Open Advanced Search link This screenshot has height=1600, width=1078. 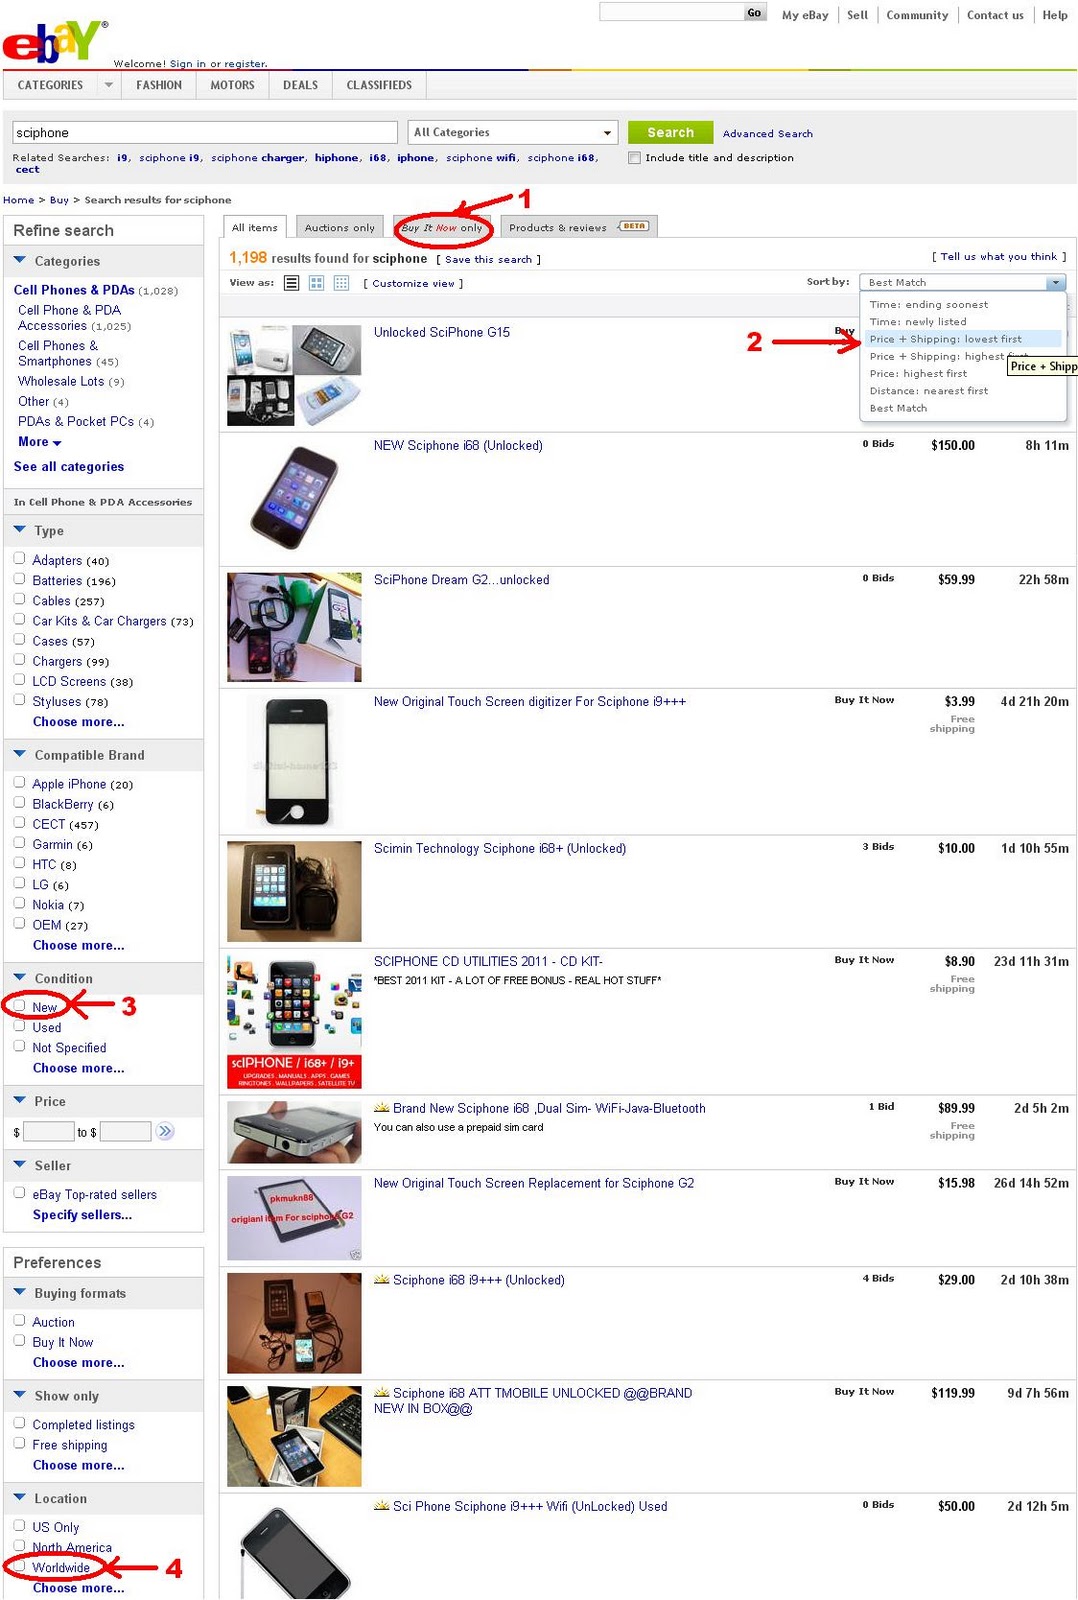coord(768,134)
